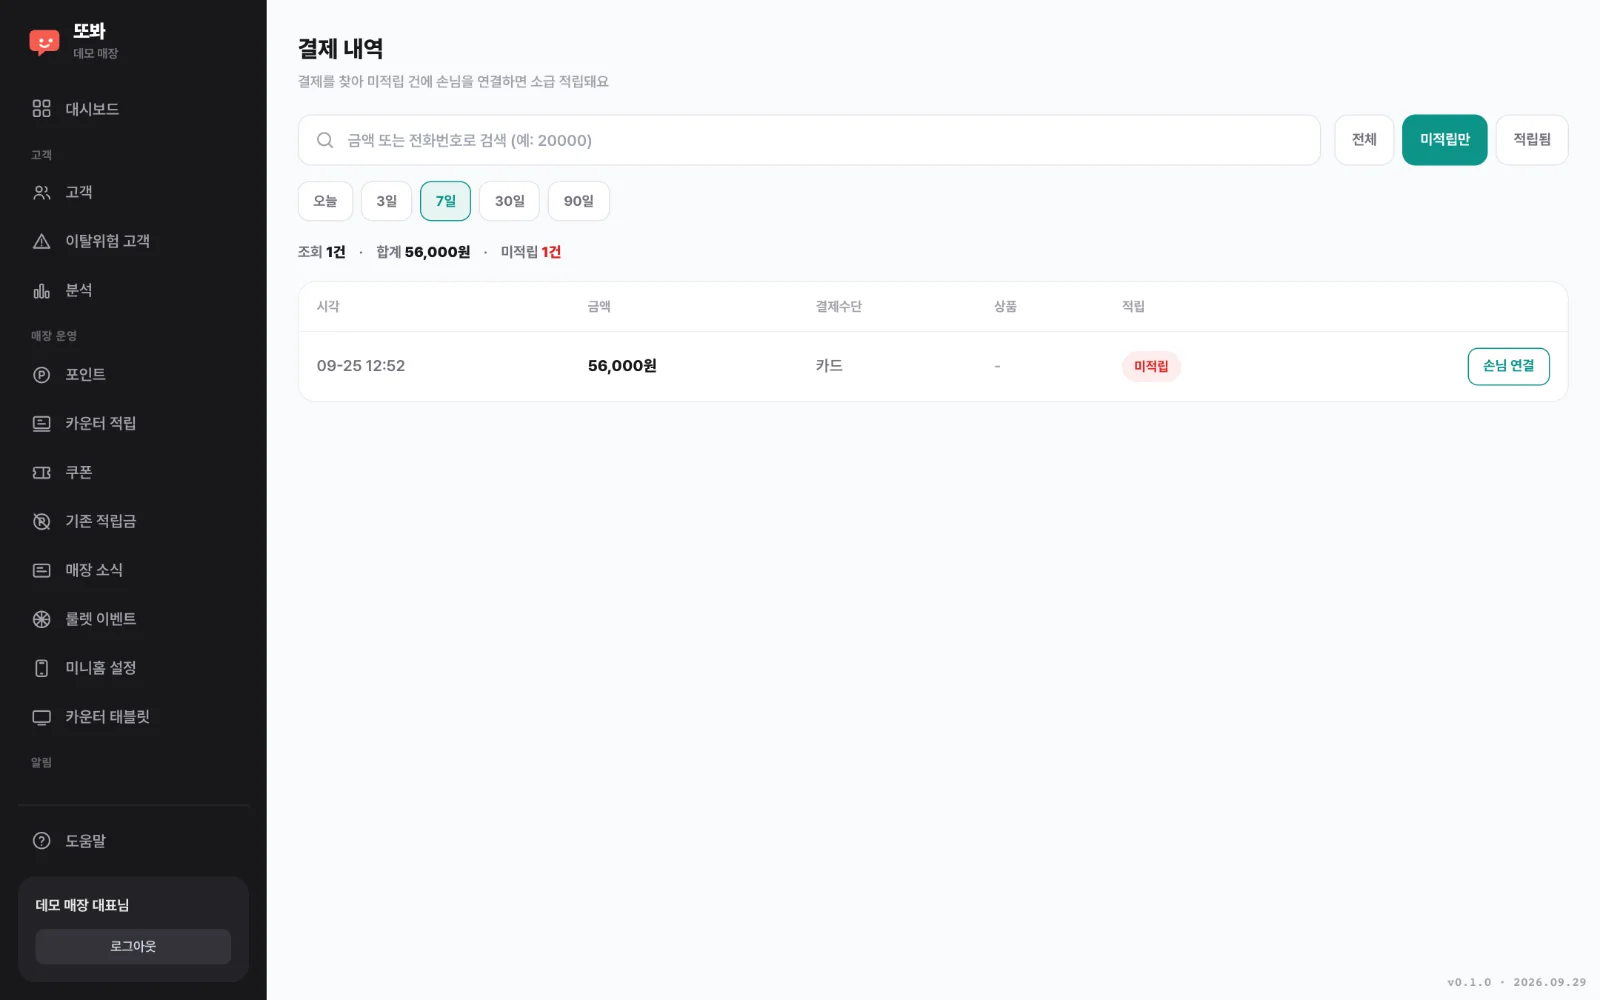
Task: Open the 카운터 태블릿 menu label
Action: point(107,717)
